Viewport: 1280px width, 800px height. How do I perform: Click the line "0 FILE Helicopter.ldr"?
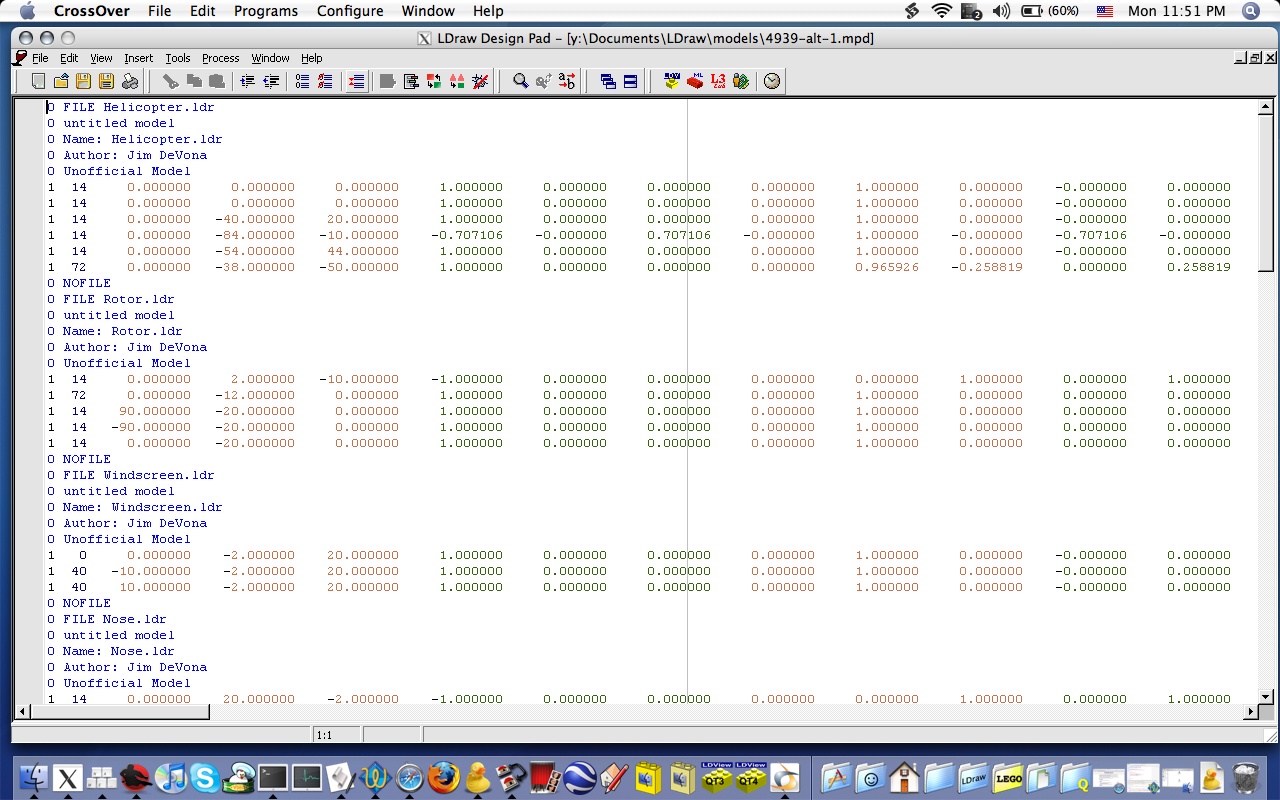click(131, 107)
